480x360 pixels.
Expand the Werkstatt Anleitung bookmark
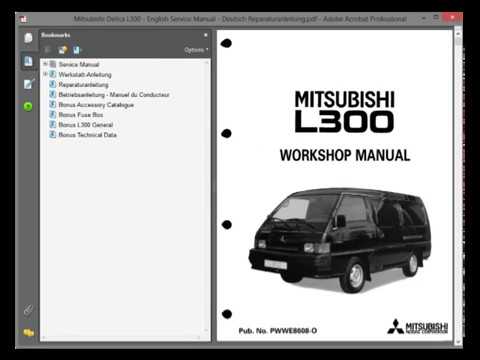(x=46, y=74)
